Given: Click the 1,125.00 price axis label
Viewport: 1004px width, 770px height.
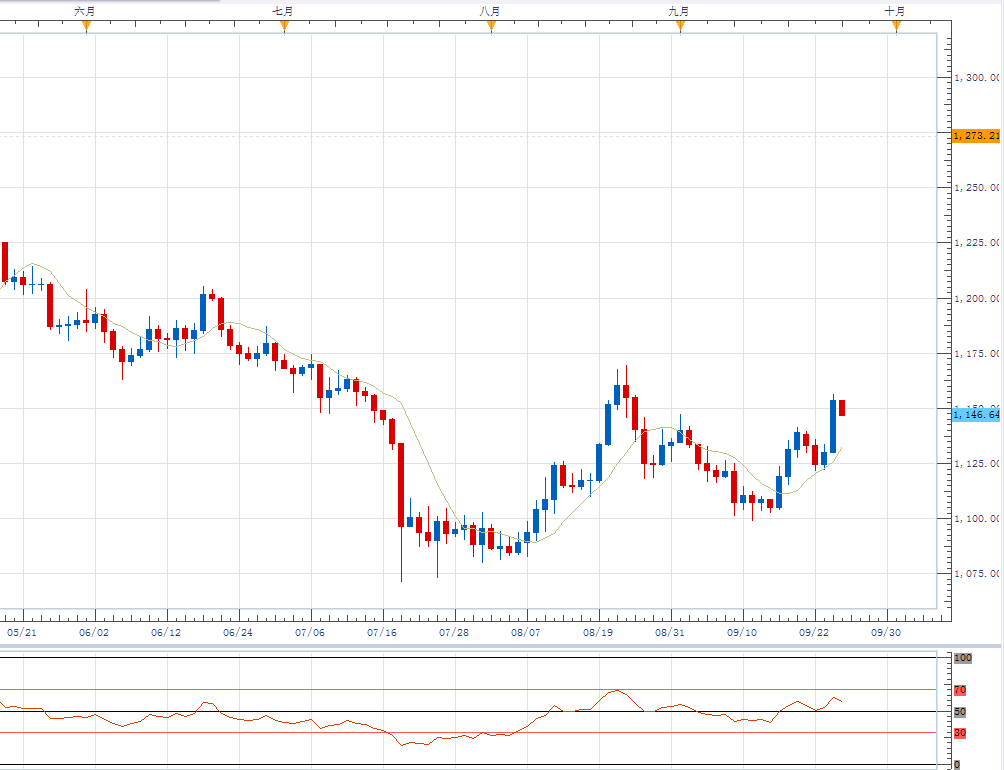Looking at the screenshot, I should click(x=976, y=463).
